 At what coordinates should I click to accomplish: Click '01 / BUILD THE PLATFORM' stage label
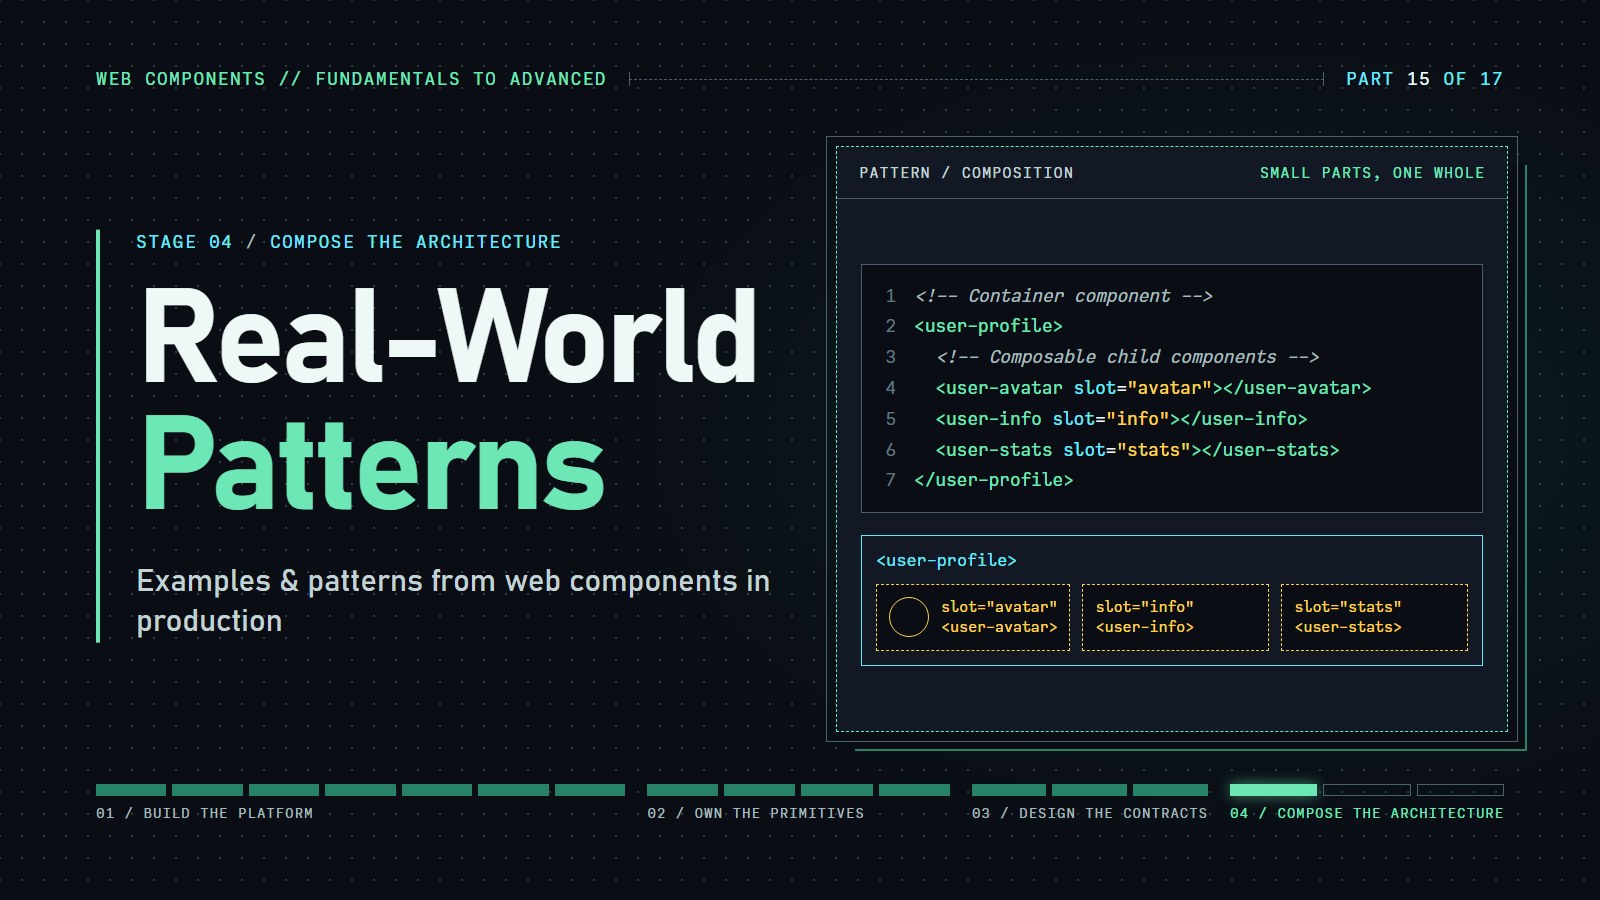point(204,813)
